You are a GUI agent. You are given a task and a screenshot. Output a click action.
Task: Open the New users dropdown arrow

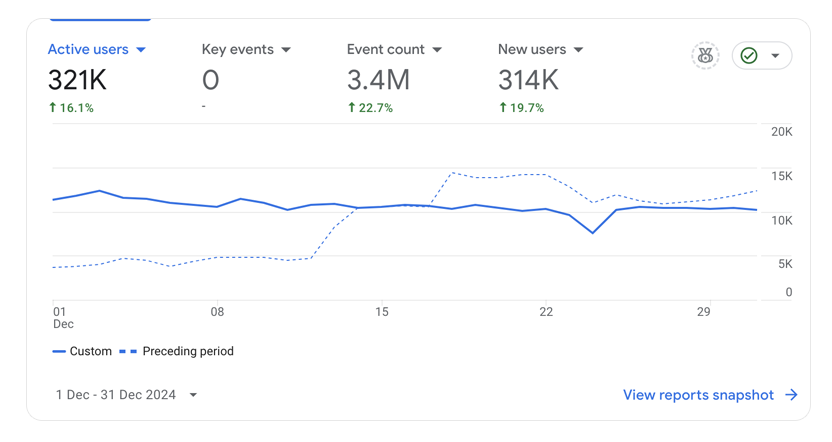coord(578,50)
